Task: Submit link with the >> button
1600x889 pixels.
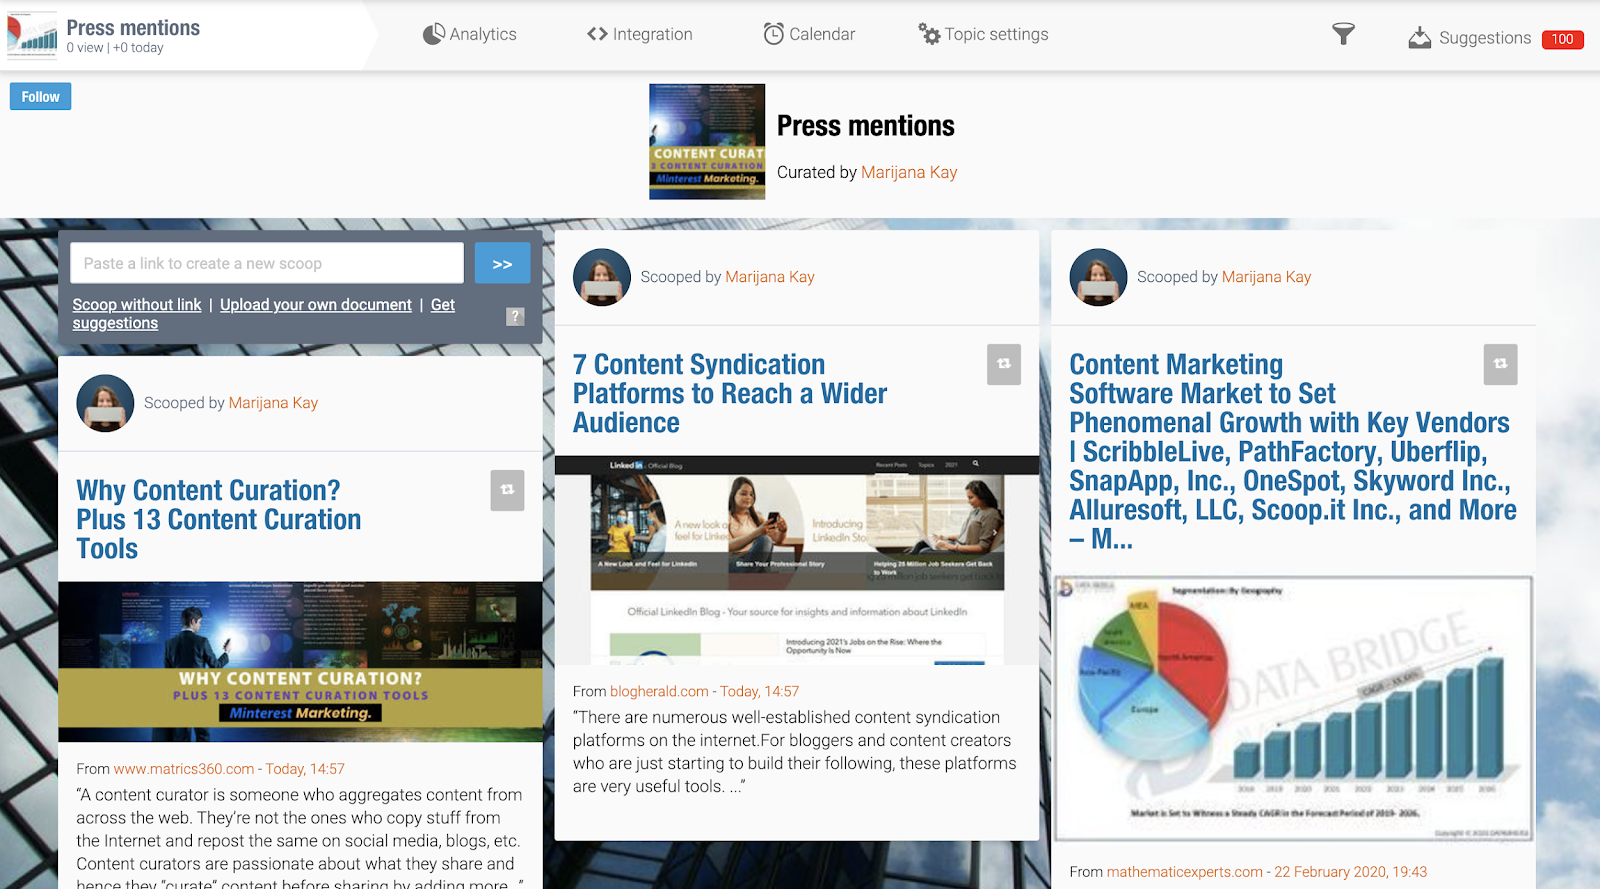Action: [502, 263]
